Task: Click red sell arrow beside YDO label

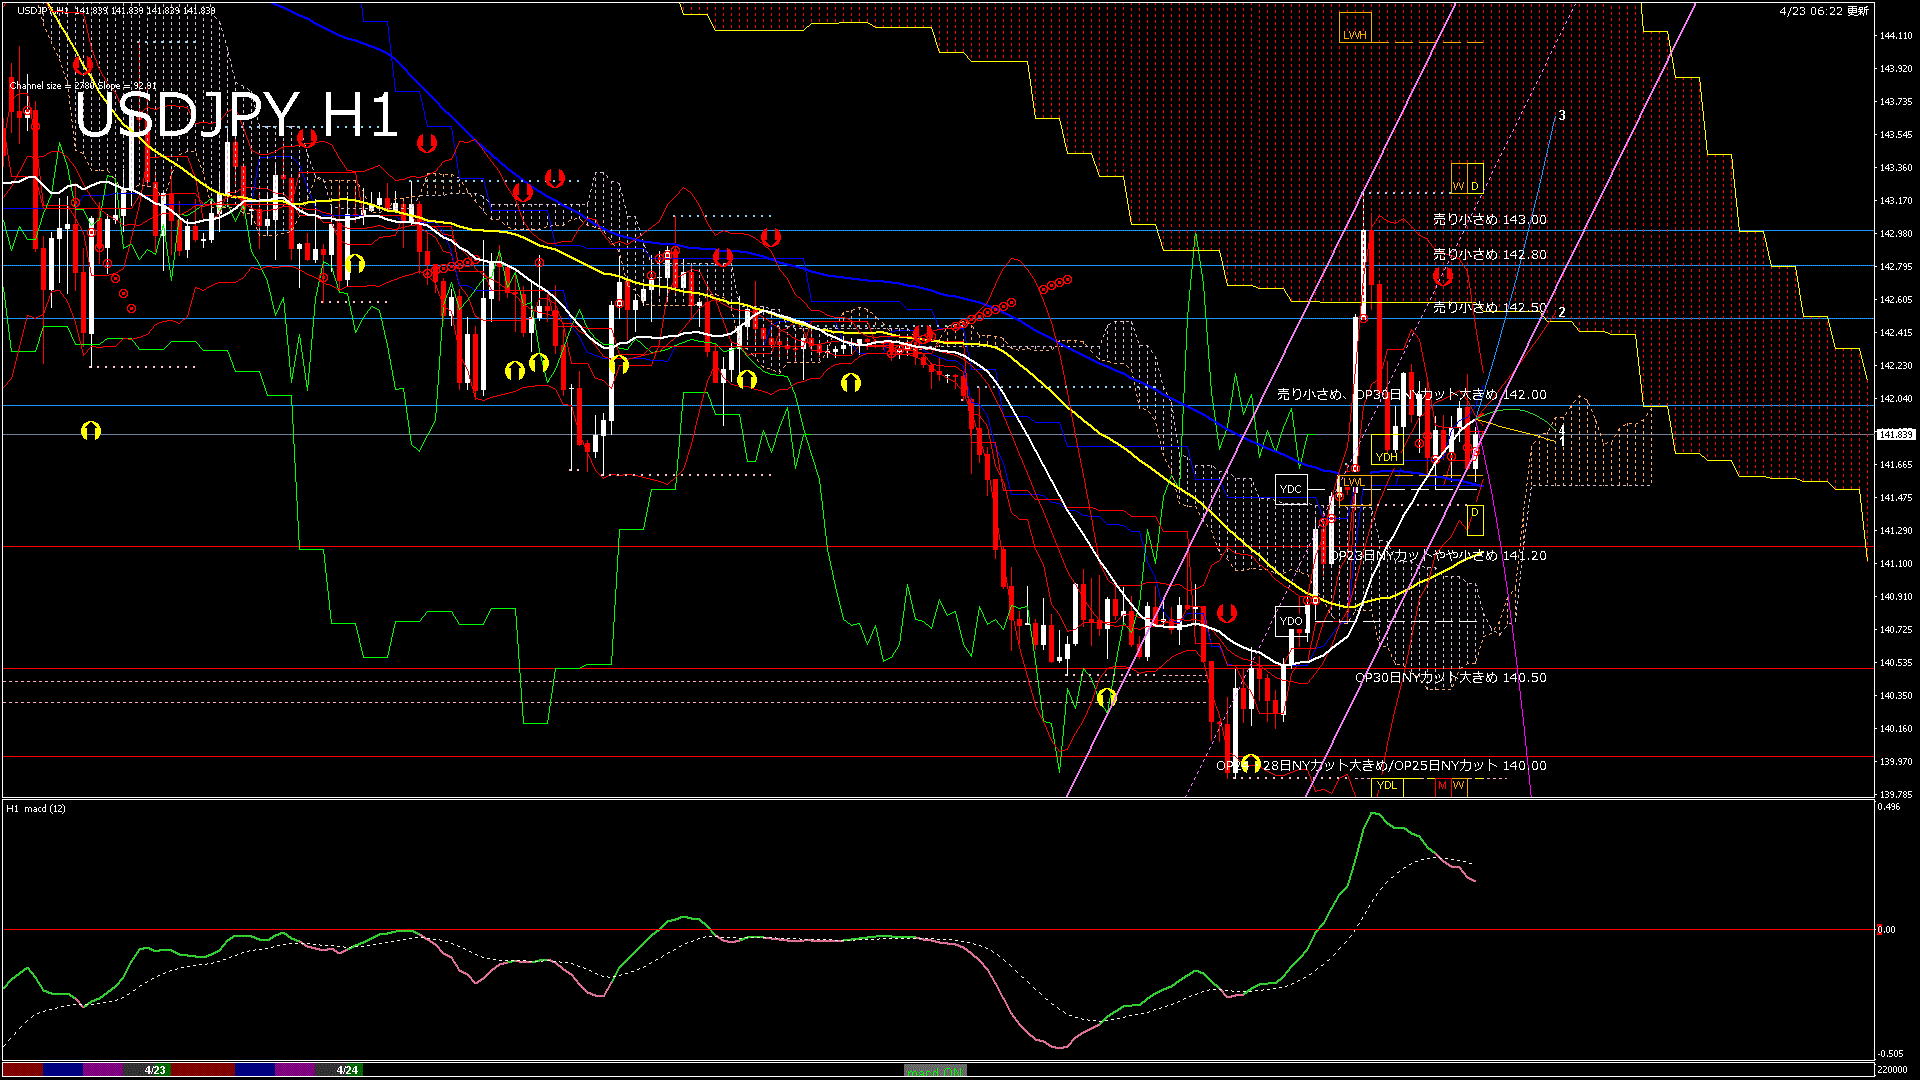Action: pos(1227,613)
